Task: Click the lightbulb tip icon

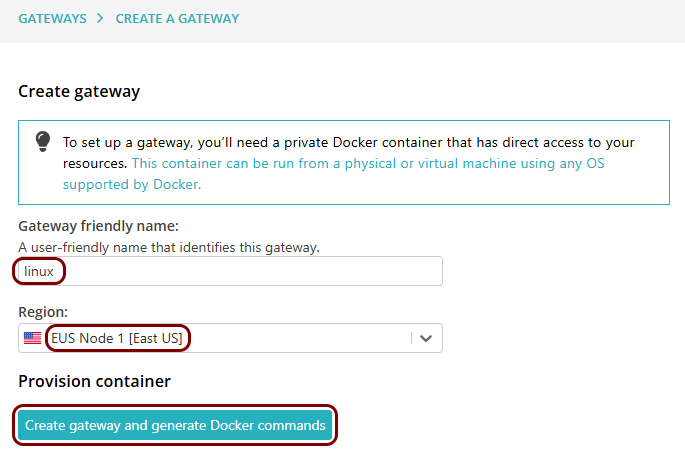Action: (x=43, y=142)
